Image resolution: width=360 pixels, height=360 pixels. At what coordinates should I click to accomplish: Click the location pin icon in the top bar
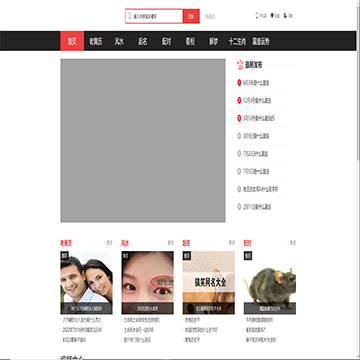[272, 15]
